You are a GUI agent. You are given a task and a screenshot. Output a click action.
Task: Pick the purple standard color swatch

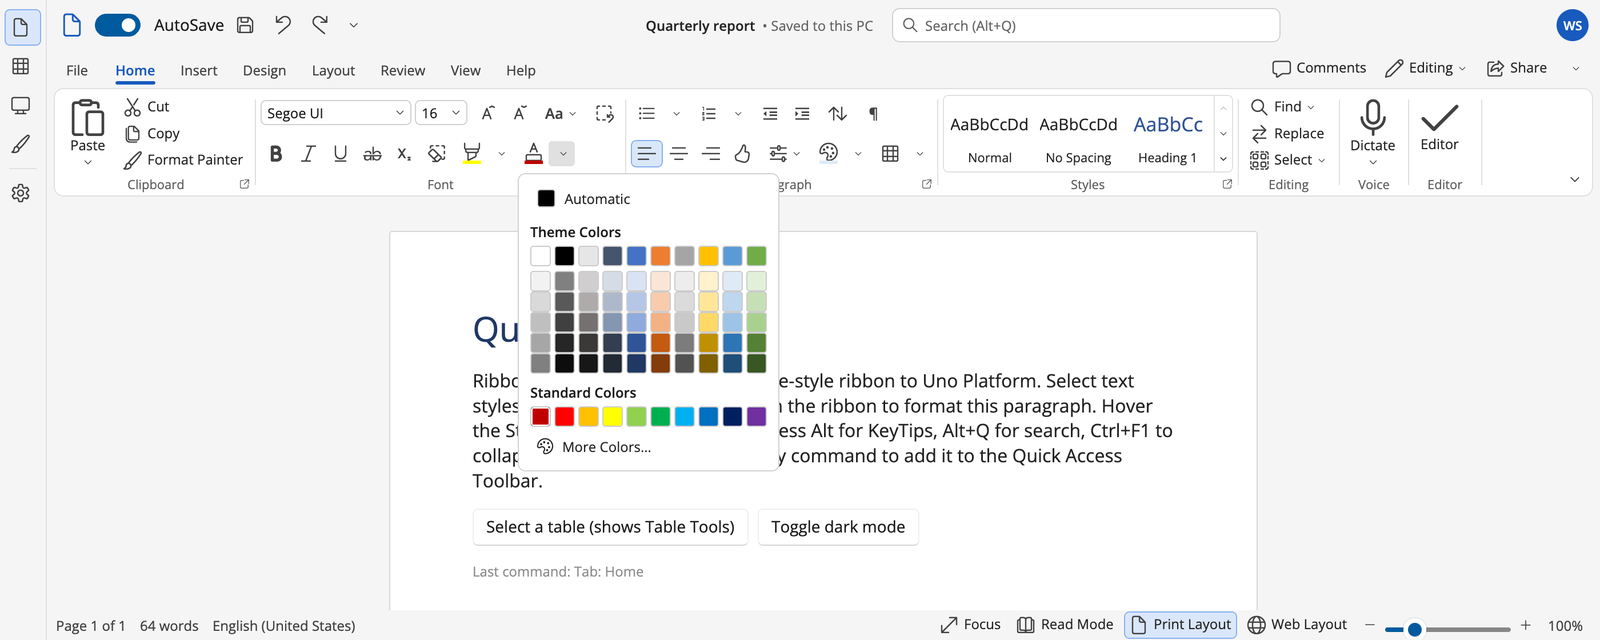click(756, 416)
